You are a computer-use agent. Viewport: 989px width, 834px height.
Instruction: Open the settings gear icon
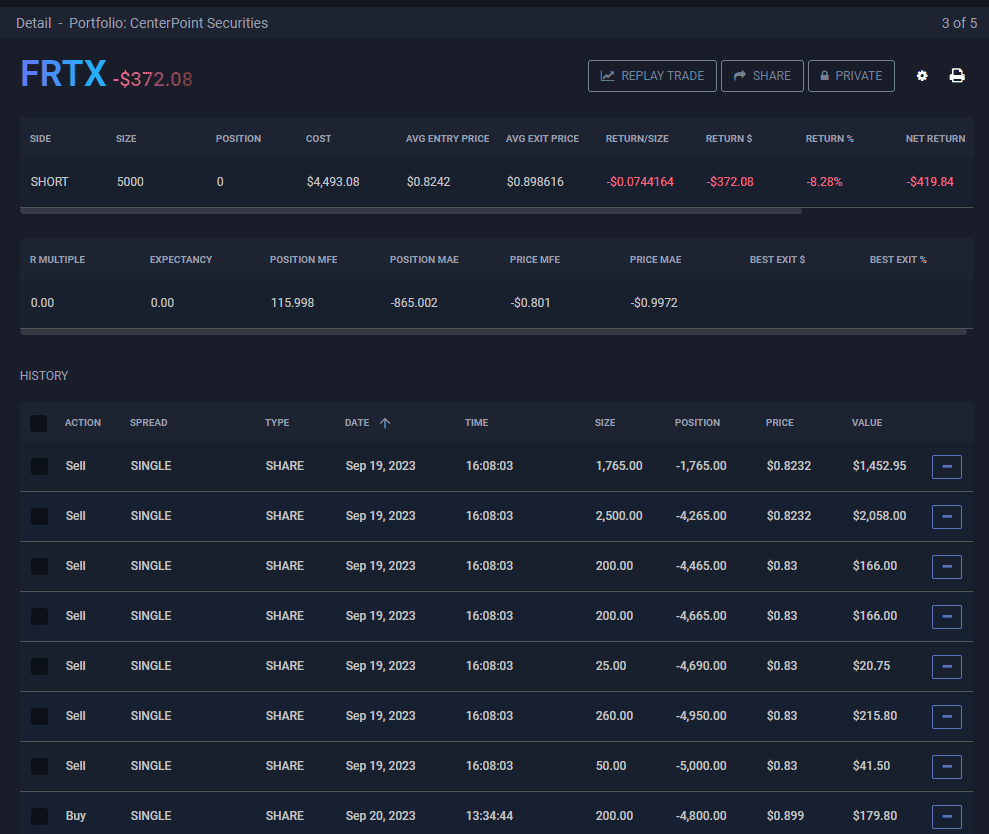(x=922, y=76)
